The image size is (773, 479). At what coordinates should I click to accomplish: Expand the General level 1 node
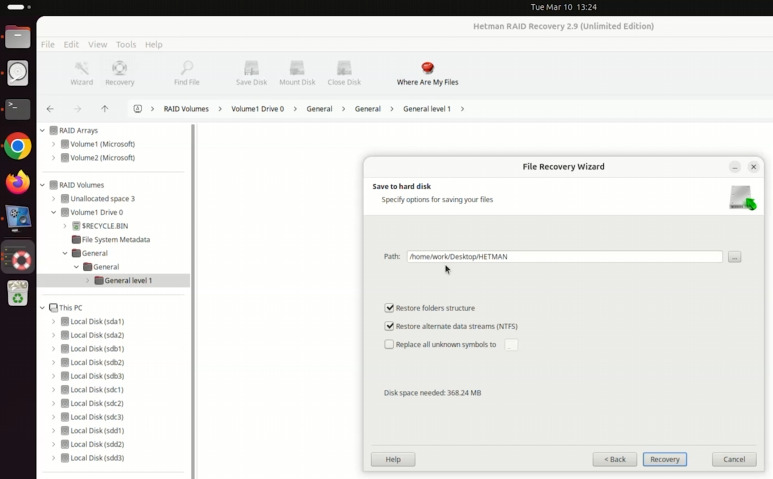tap(88, 280)
